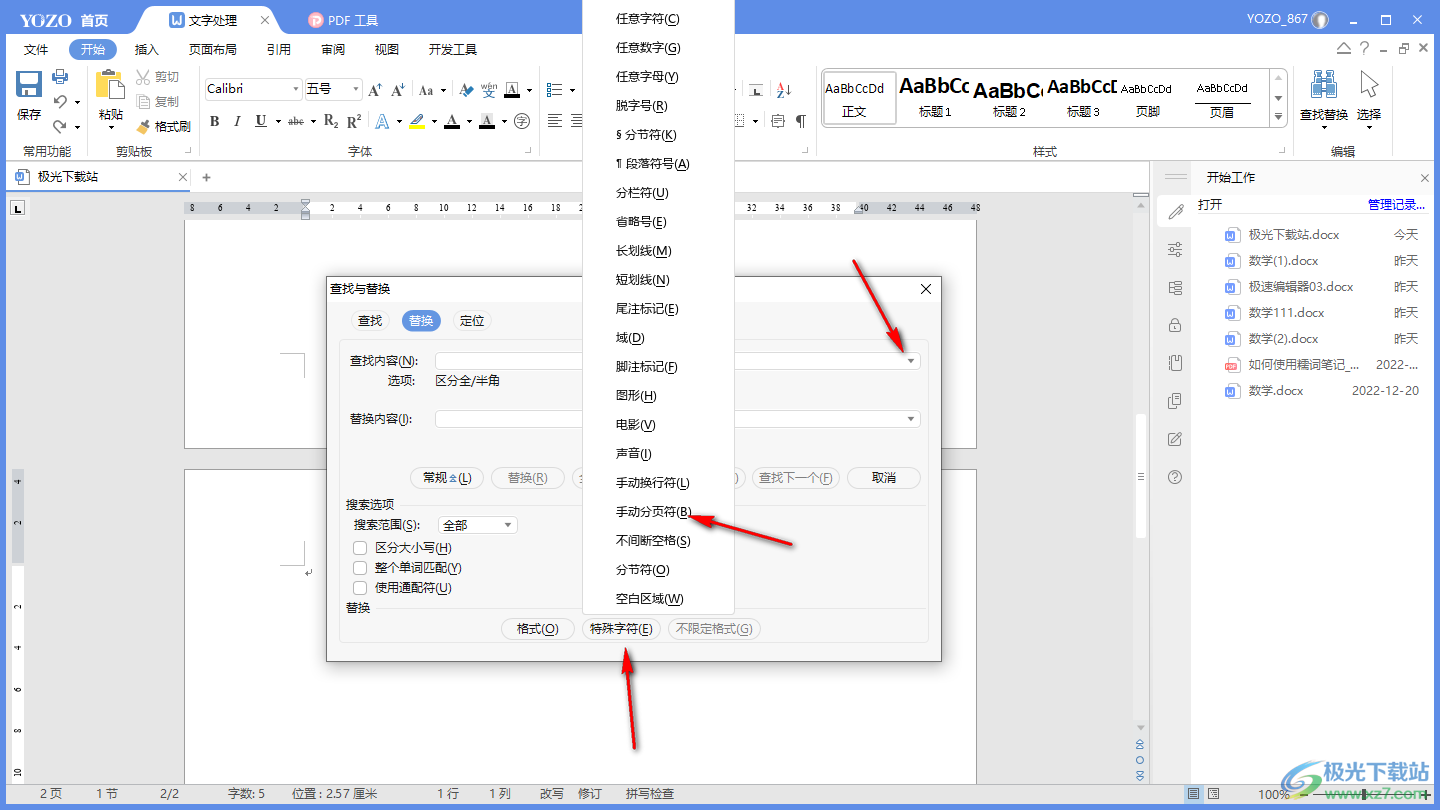Click the help question mark sidebar icon
1440x810 pixels.
pos(1175,477)
